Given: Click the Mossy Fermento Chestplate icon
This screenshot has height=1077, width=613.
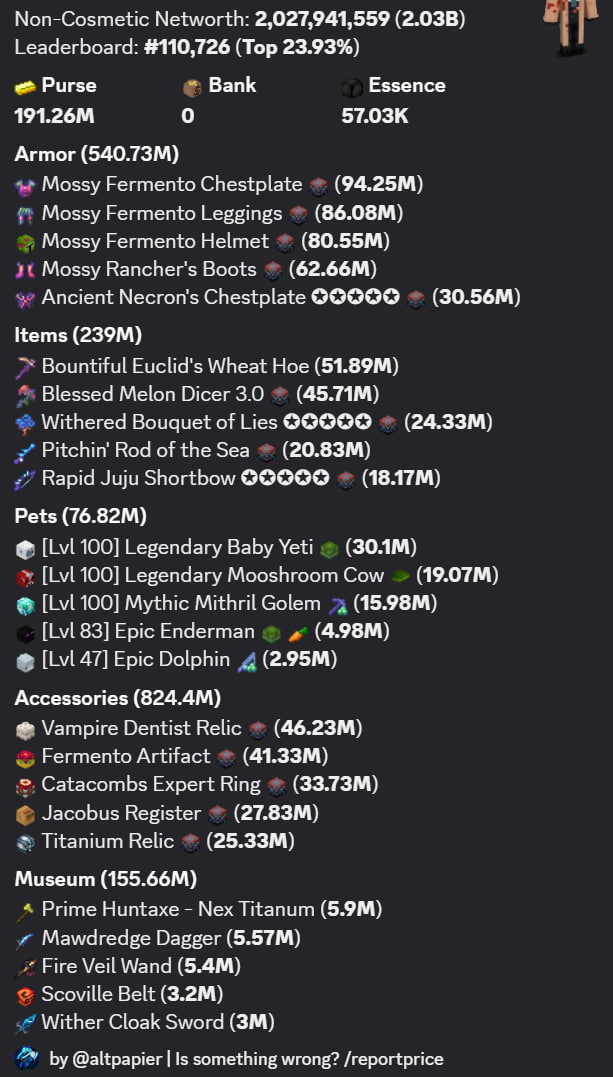Looking at the screenshot, I should [x=25, y=185].
